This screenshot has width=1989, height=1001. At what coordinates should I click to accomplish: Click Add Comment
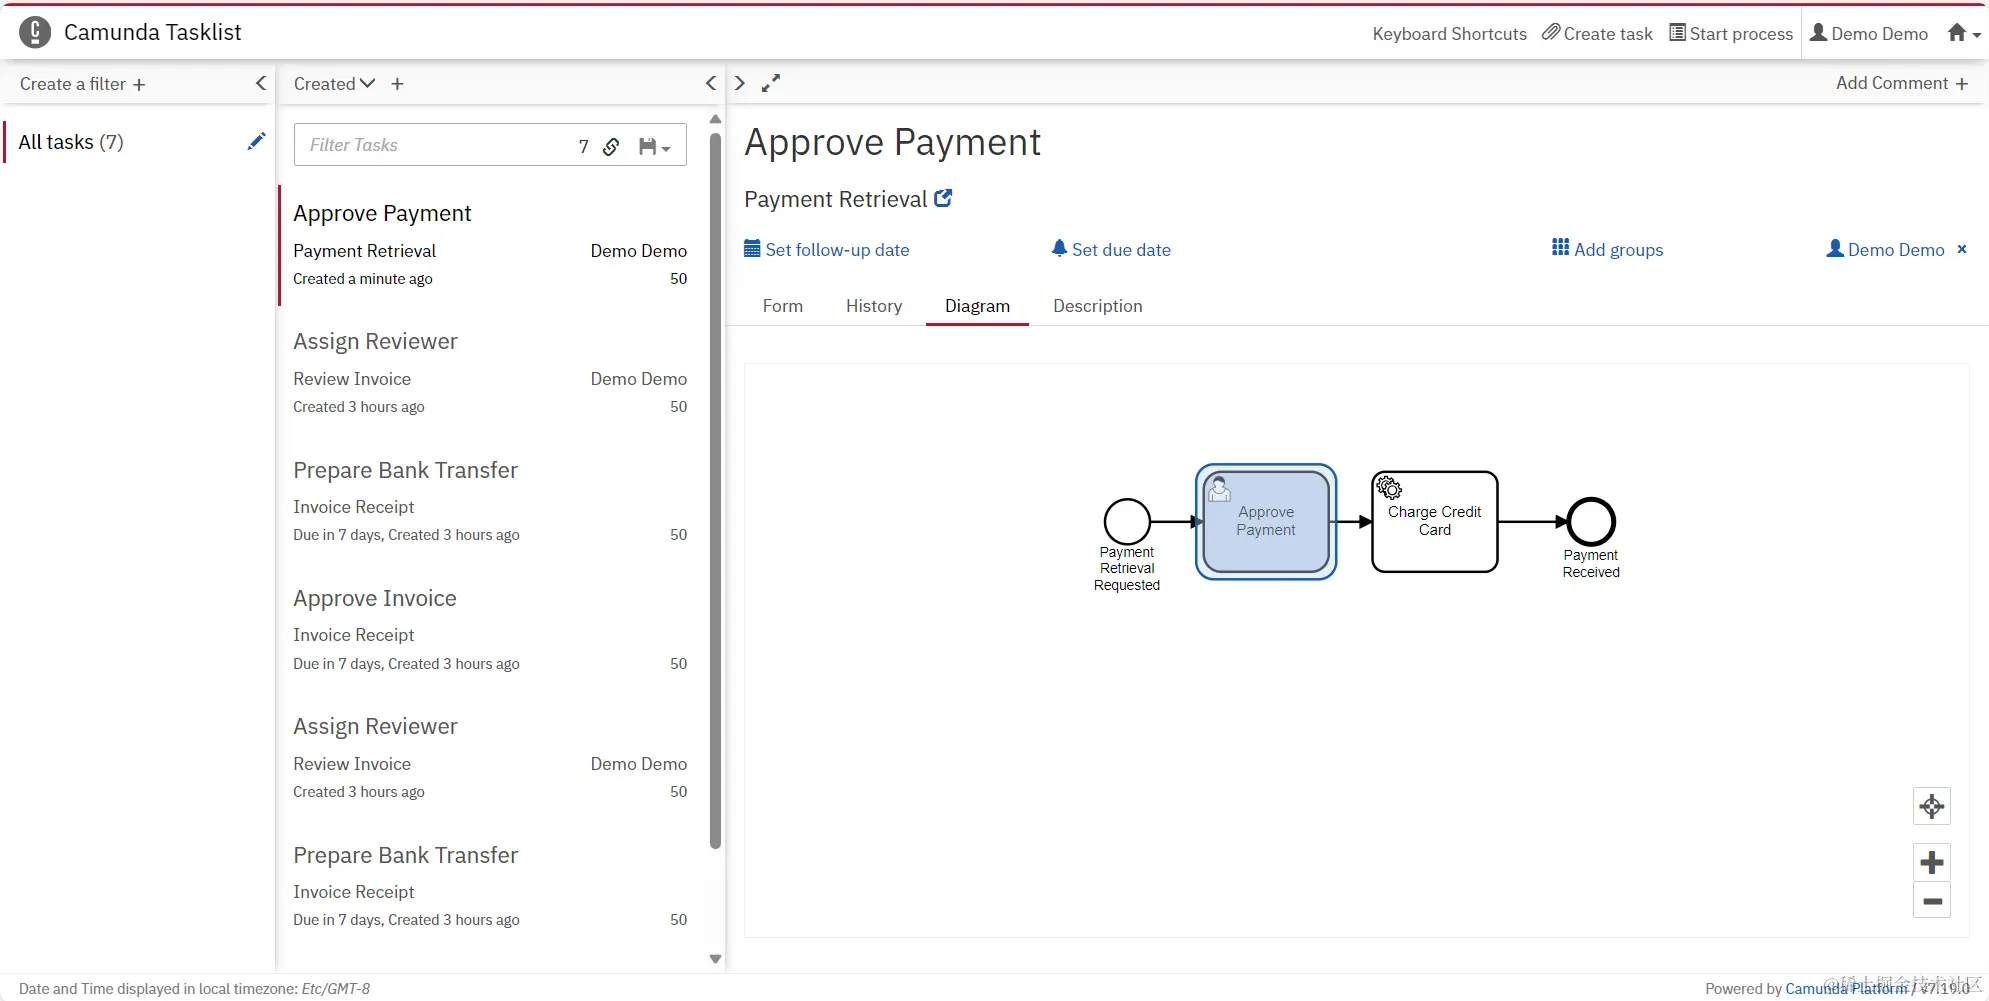coord(1902,83)
